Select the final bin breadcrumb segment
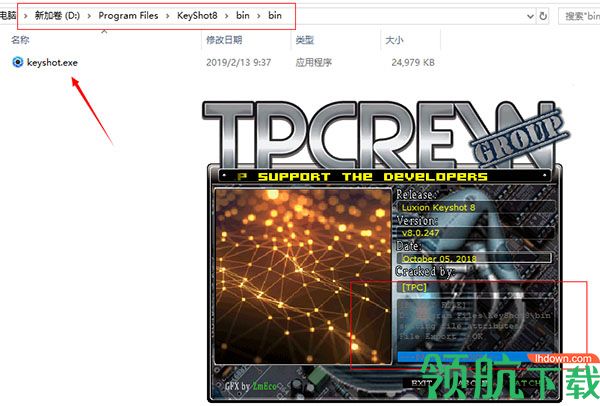This screenshot has width=600, height=406. point(275,16)
